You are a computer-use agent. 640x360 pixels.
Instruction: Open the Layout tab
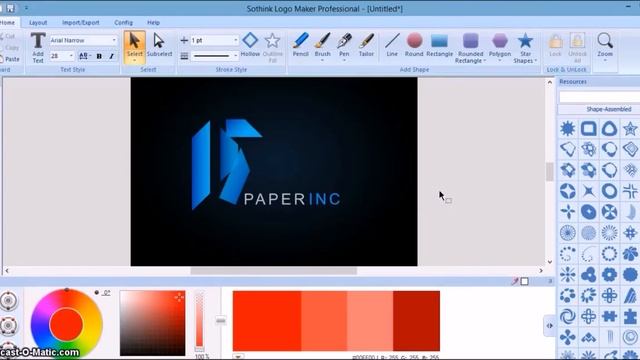click(38, 22)
